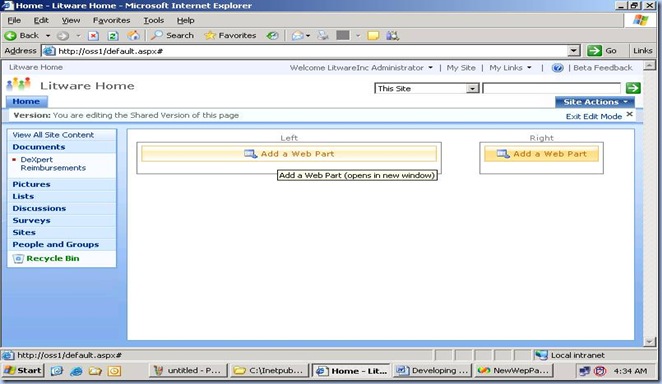
Task: Open the Documents sidebar heading
Action: coord(39,147)
